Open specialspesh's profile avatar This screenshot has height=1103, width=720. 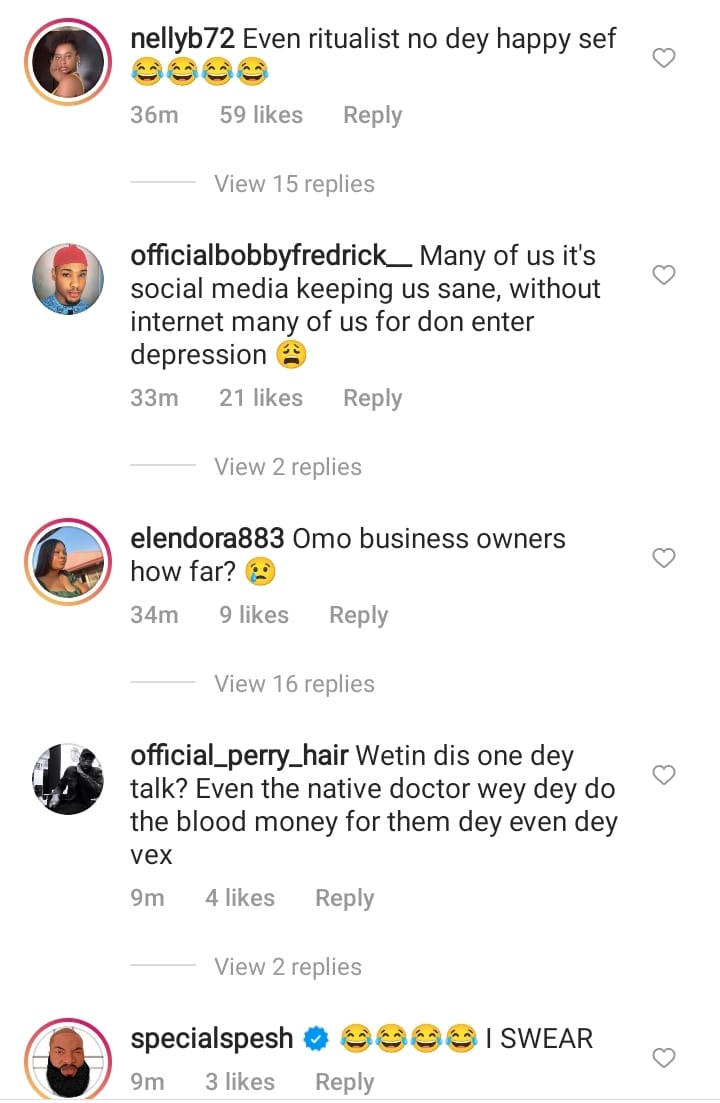(69, 1059)
